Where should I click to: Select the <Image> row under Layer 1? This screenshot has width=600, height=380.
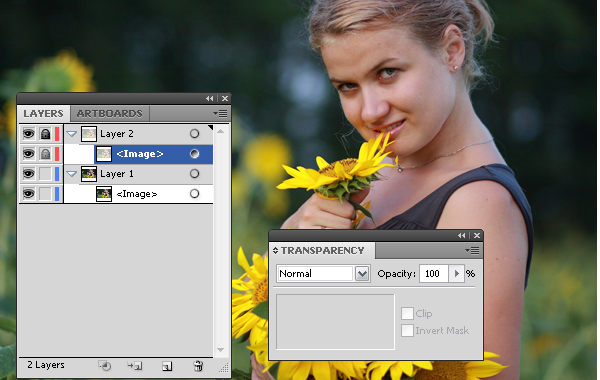click(x=137, y=194)
